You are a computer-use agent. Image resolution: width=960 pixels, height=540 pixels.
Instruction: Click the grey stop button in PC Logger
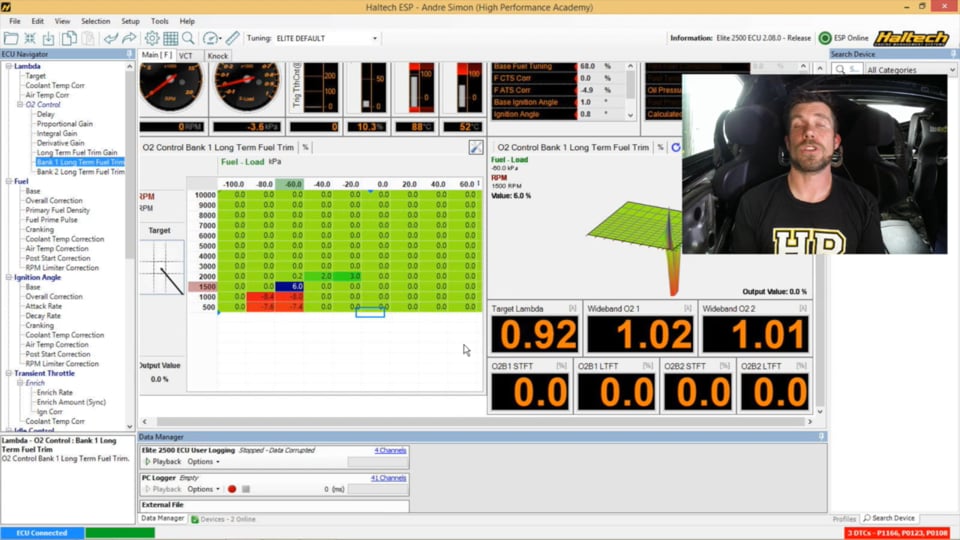pos(246,489)
